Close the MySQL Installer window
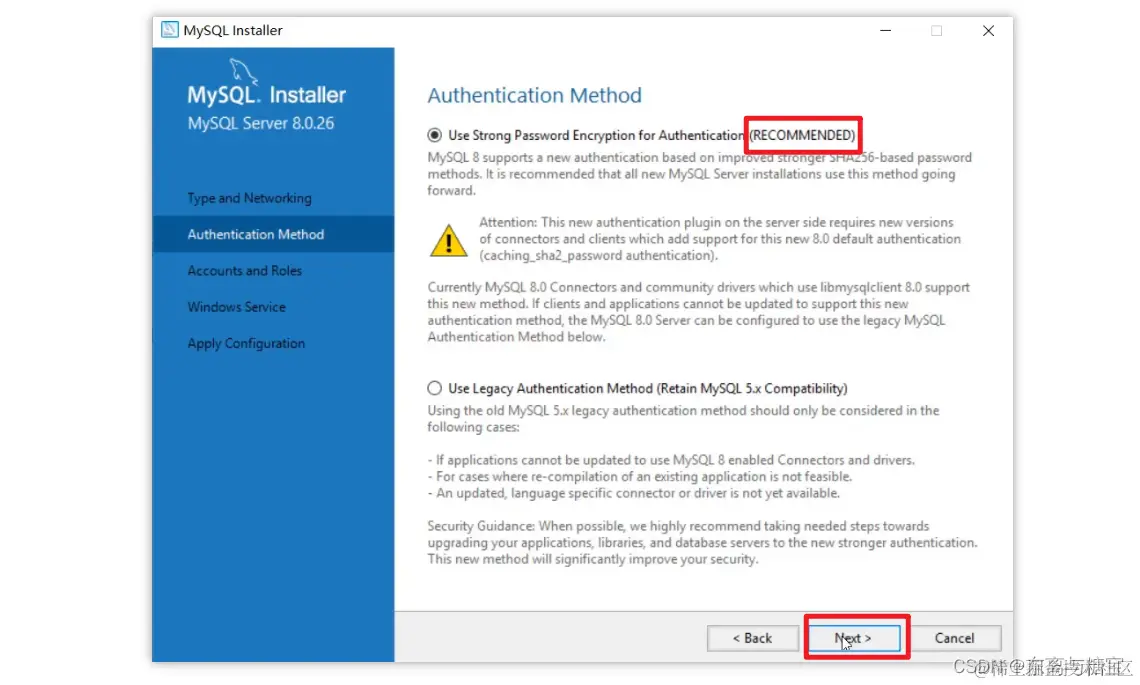Image resolution: width=1140 pixels, height=685 pixels. [x=988, y=31]
